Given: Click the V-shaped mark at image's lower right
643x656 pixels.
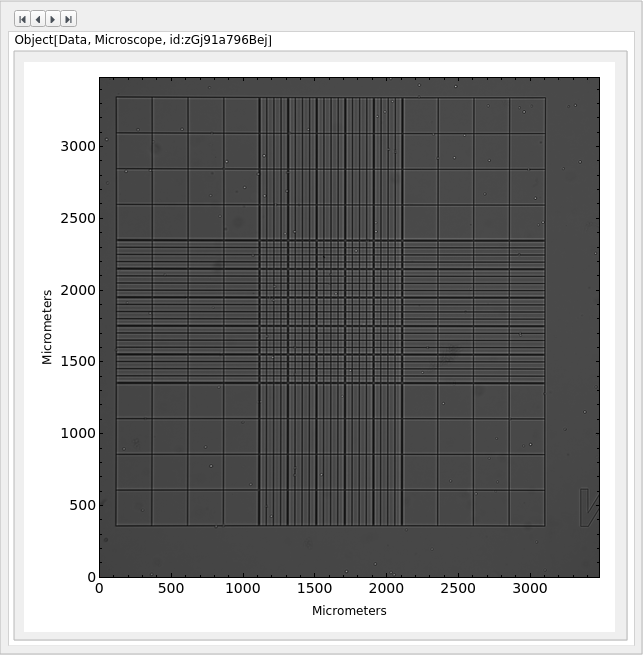Looking at the screenshot, I should [589, 507].
